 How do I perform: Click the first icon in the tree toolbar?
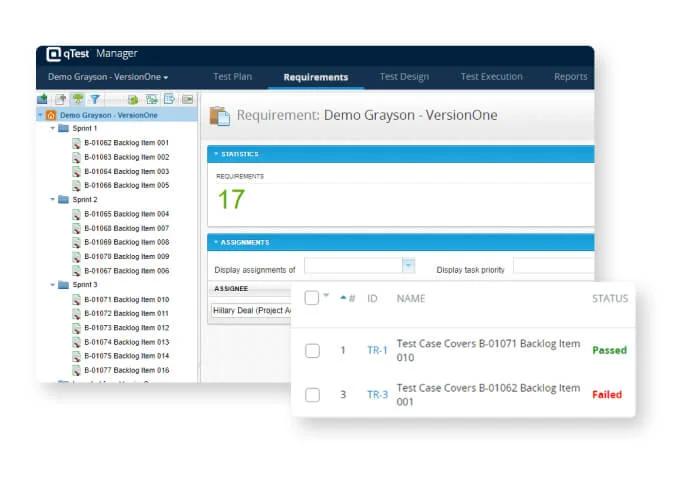(42, 99)
